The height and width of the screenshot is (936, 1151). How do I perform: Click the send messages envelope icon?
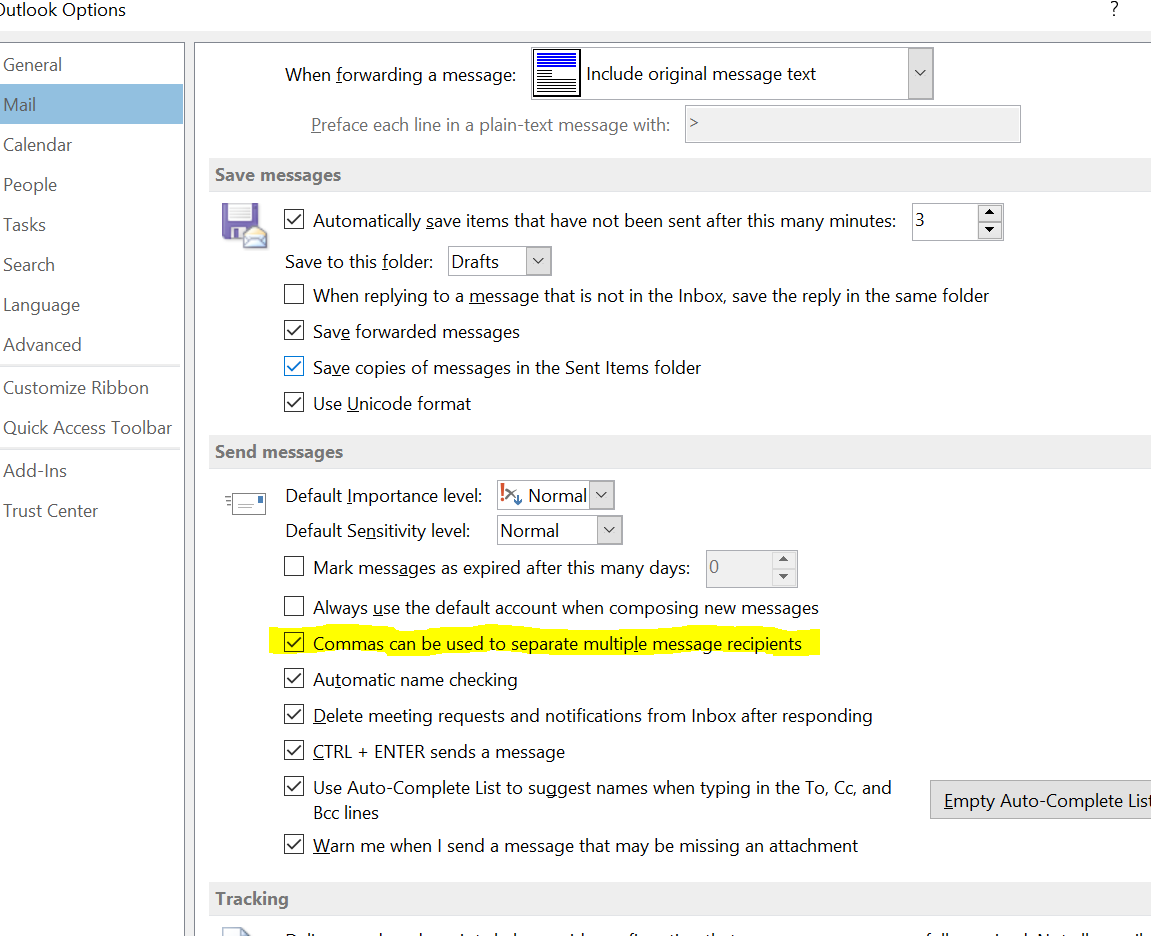pyautogui.click(x=245, y=504)
